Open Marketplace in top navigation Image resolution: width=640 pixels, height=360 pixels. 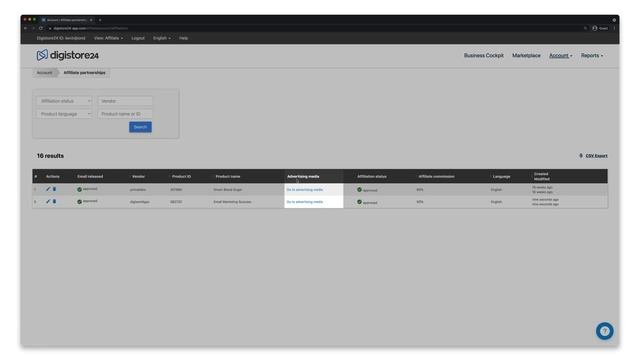click(526, 56)
